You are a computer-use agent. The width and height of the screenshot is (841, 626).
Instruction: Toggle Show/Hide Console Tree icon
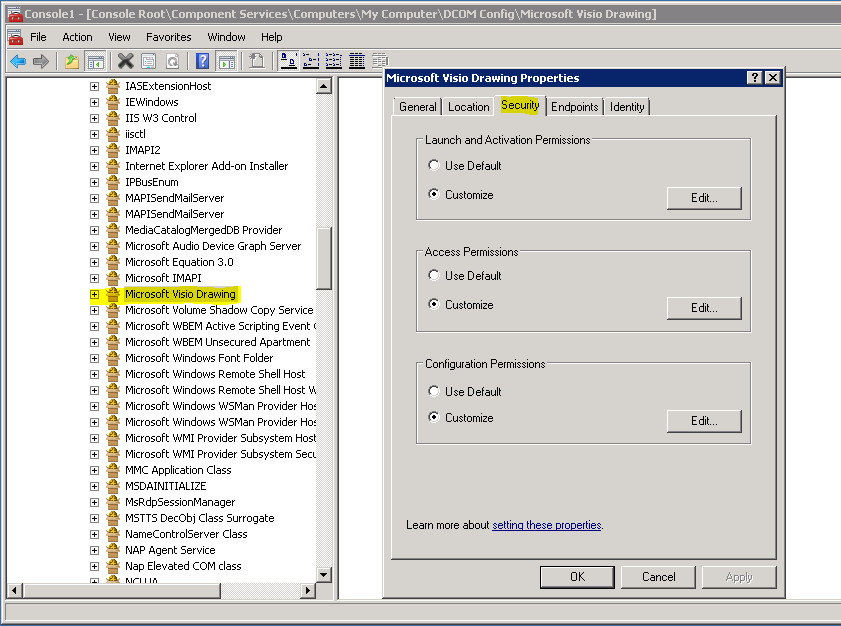[x=95, y=61]
